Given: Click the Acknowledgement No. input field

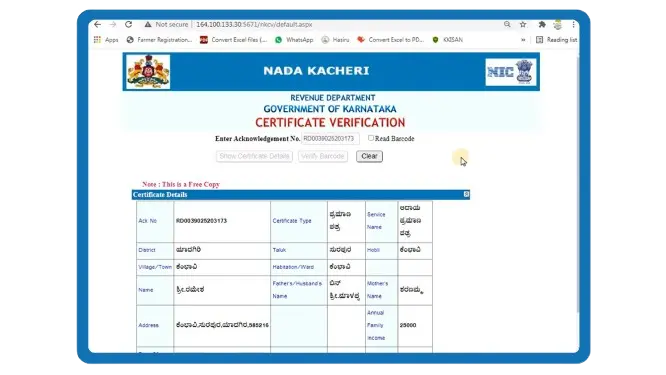Looking at the screenshot, I should pos(330,138).
